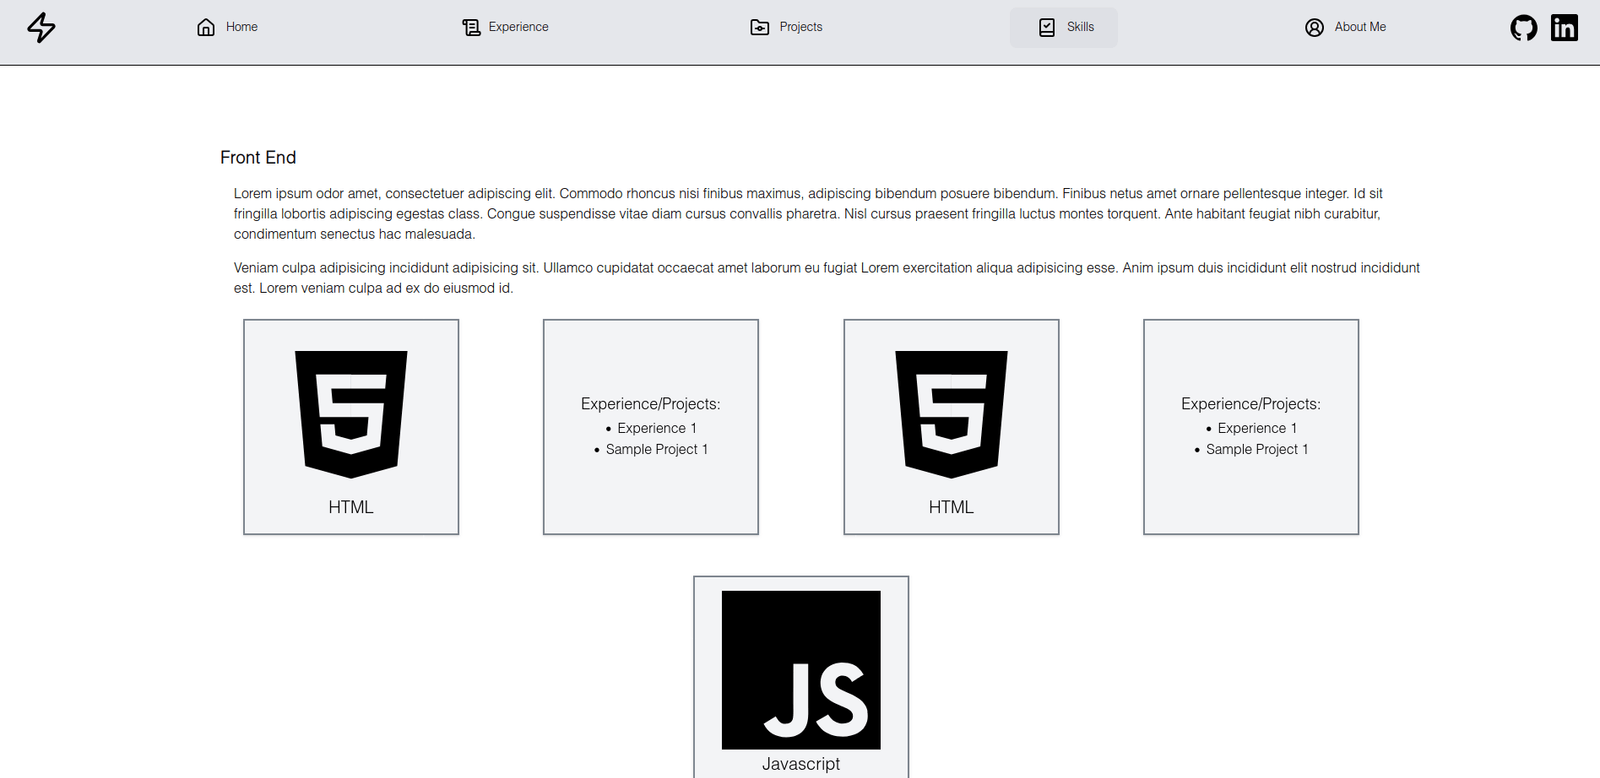This screenshot has height=778, width=1600.
Task: Click the Skills checklist icon
Action: pos(1047,27)
